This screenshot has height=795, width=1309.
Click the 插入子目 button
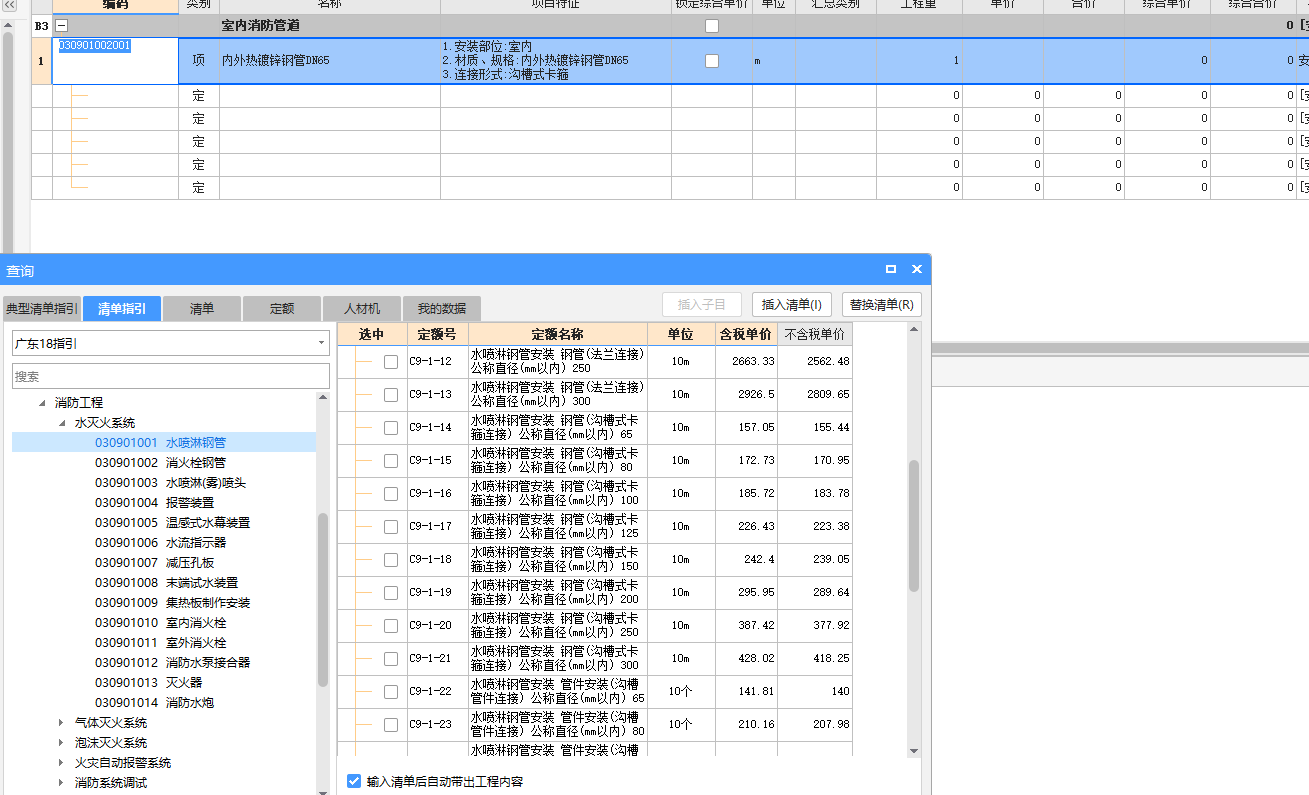(702, 305)
